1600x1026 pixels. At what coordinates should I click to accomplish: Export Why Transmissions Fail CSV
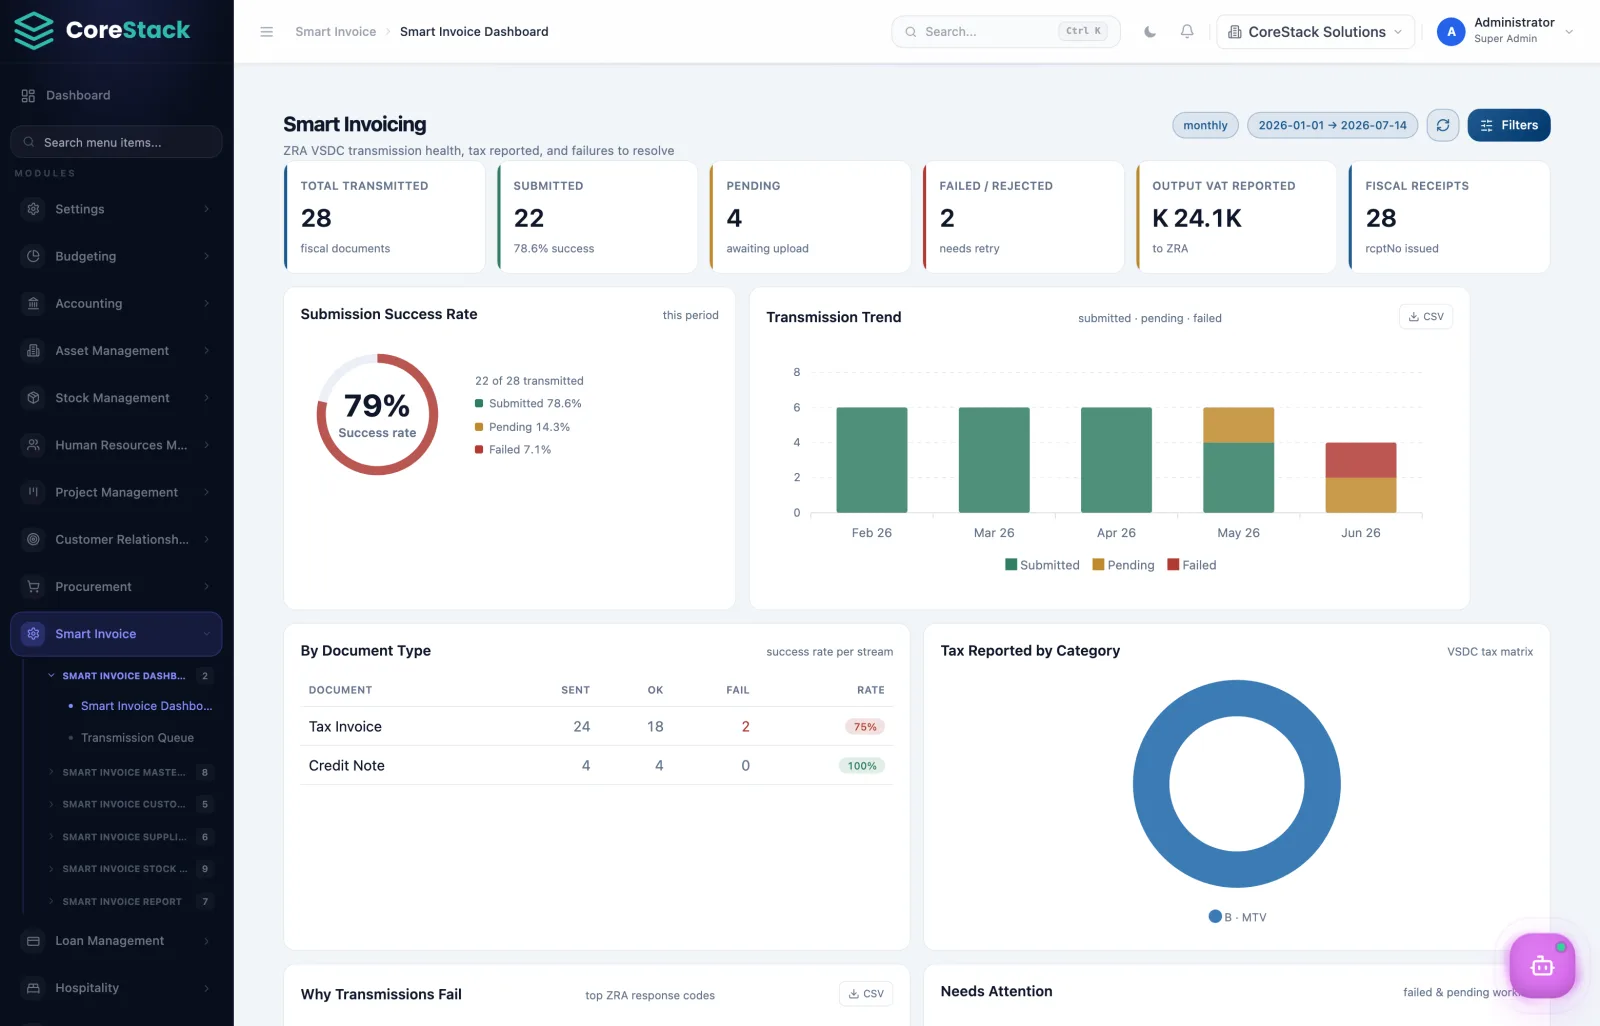[866, 994]
